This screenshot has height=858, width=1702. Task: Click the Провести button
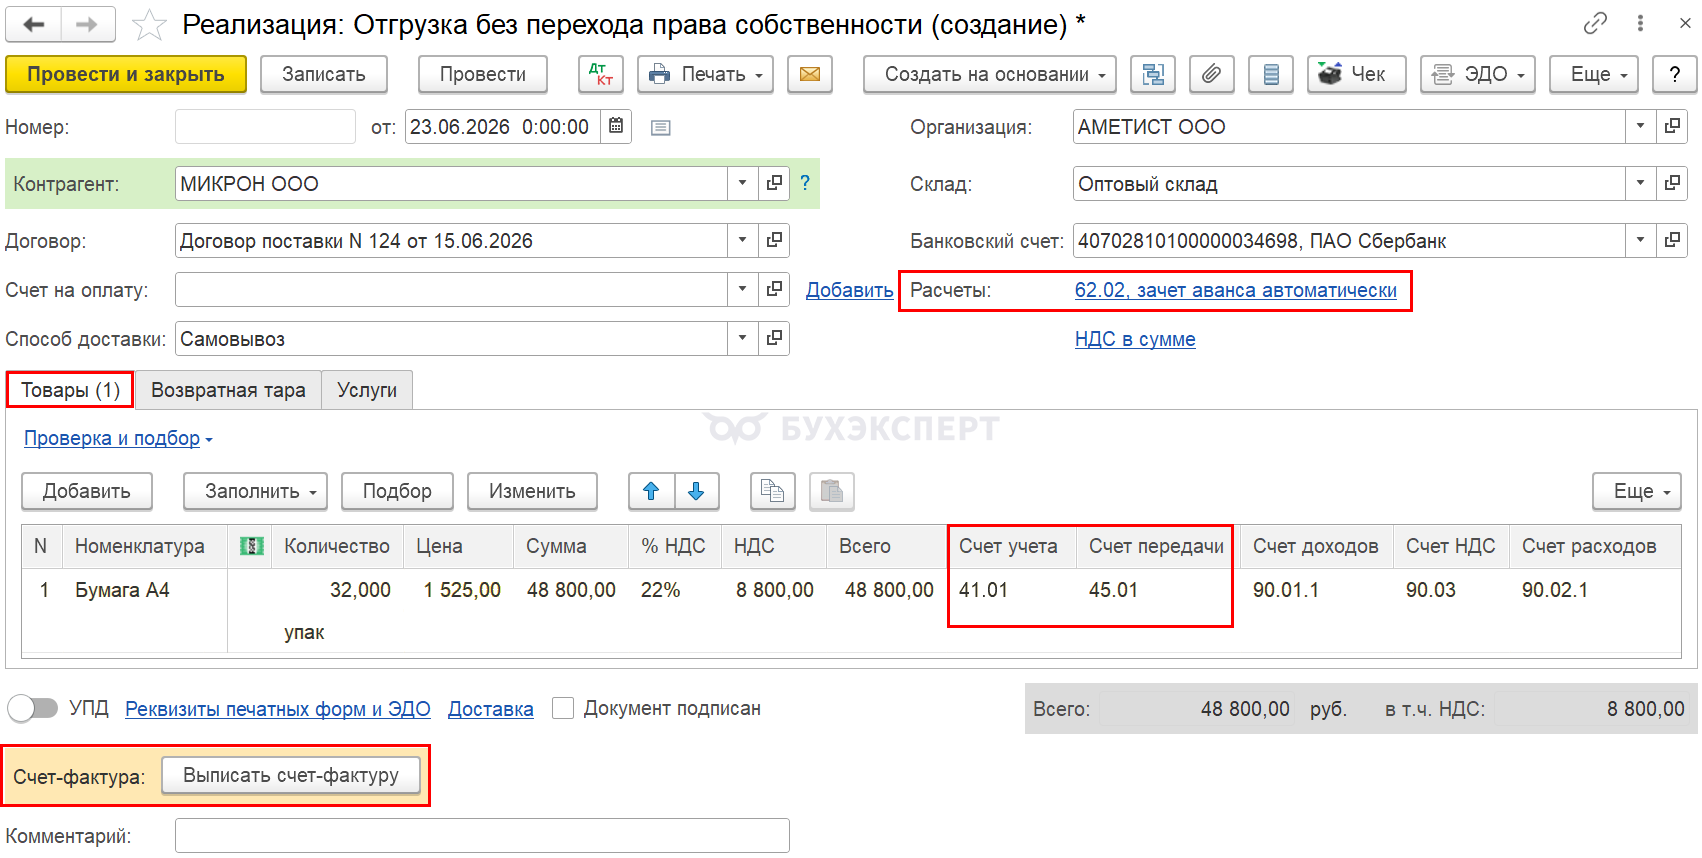tap(483, 74)
